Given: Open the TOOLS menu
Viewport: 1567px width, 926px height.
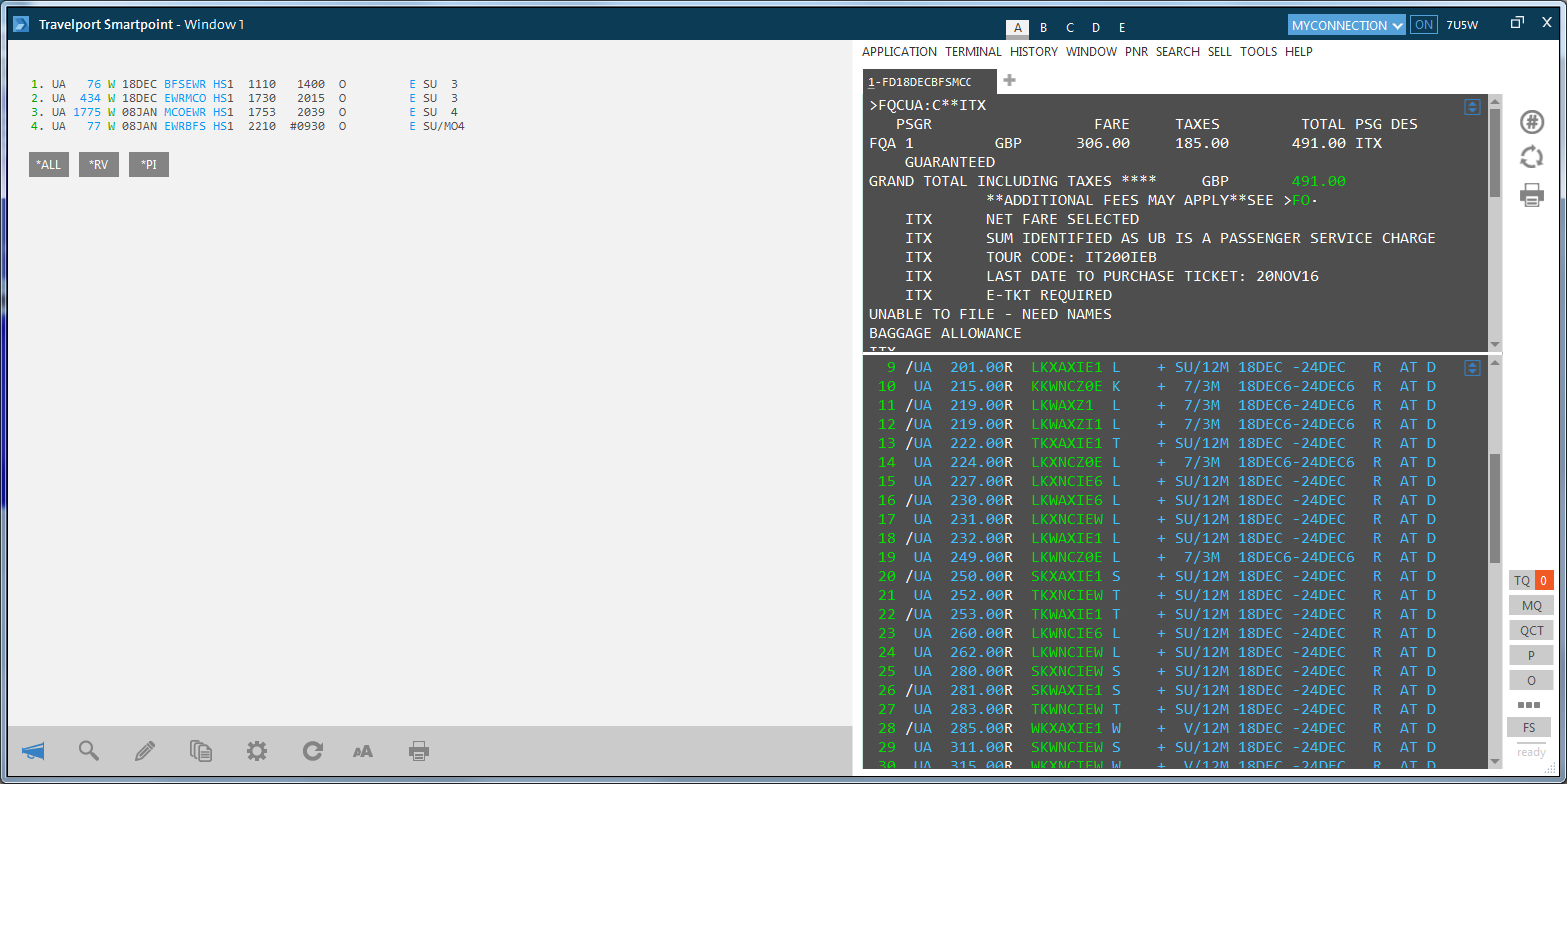Looking at the screenshot, I should coord(1258,52).
